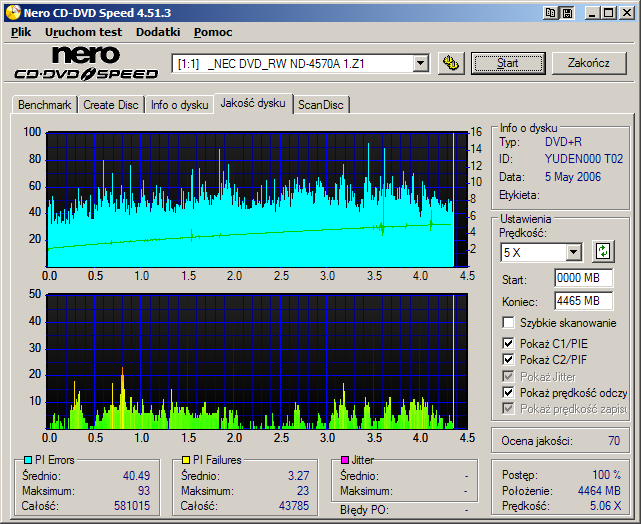Screen dimensions: 641x524
Task: Open the Plik menu
Action: coord(21,32)
